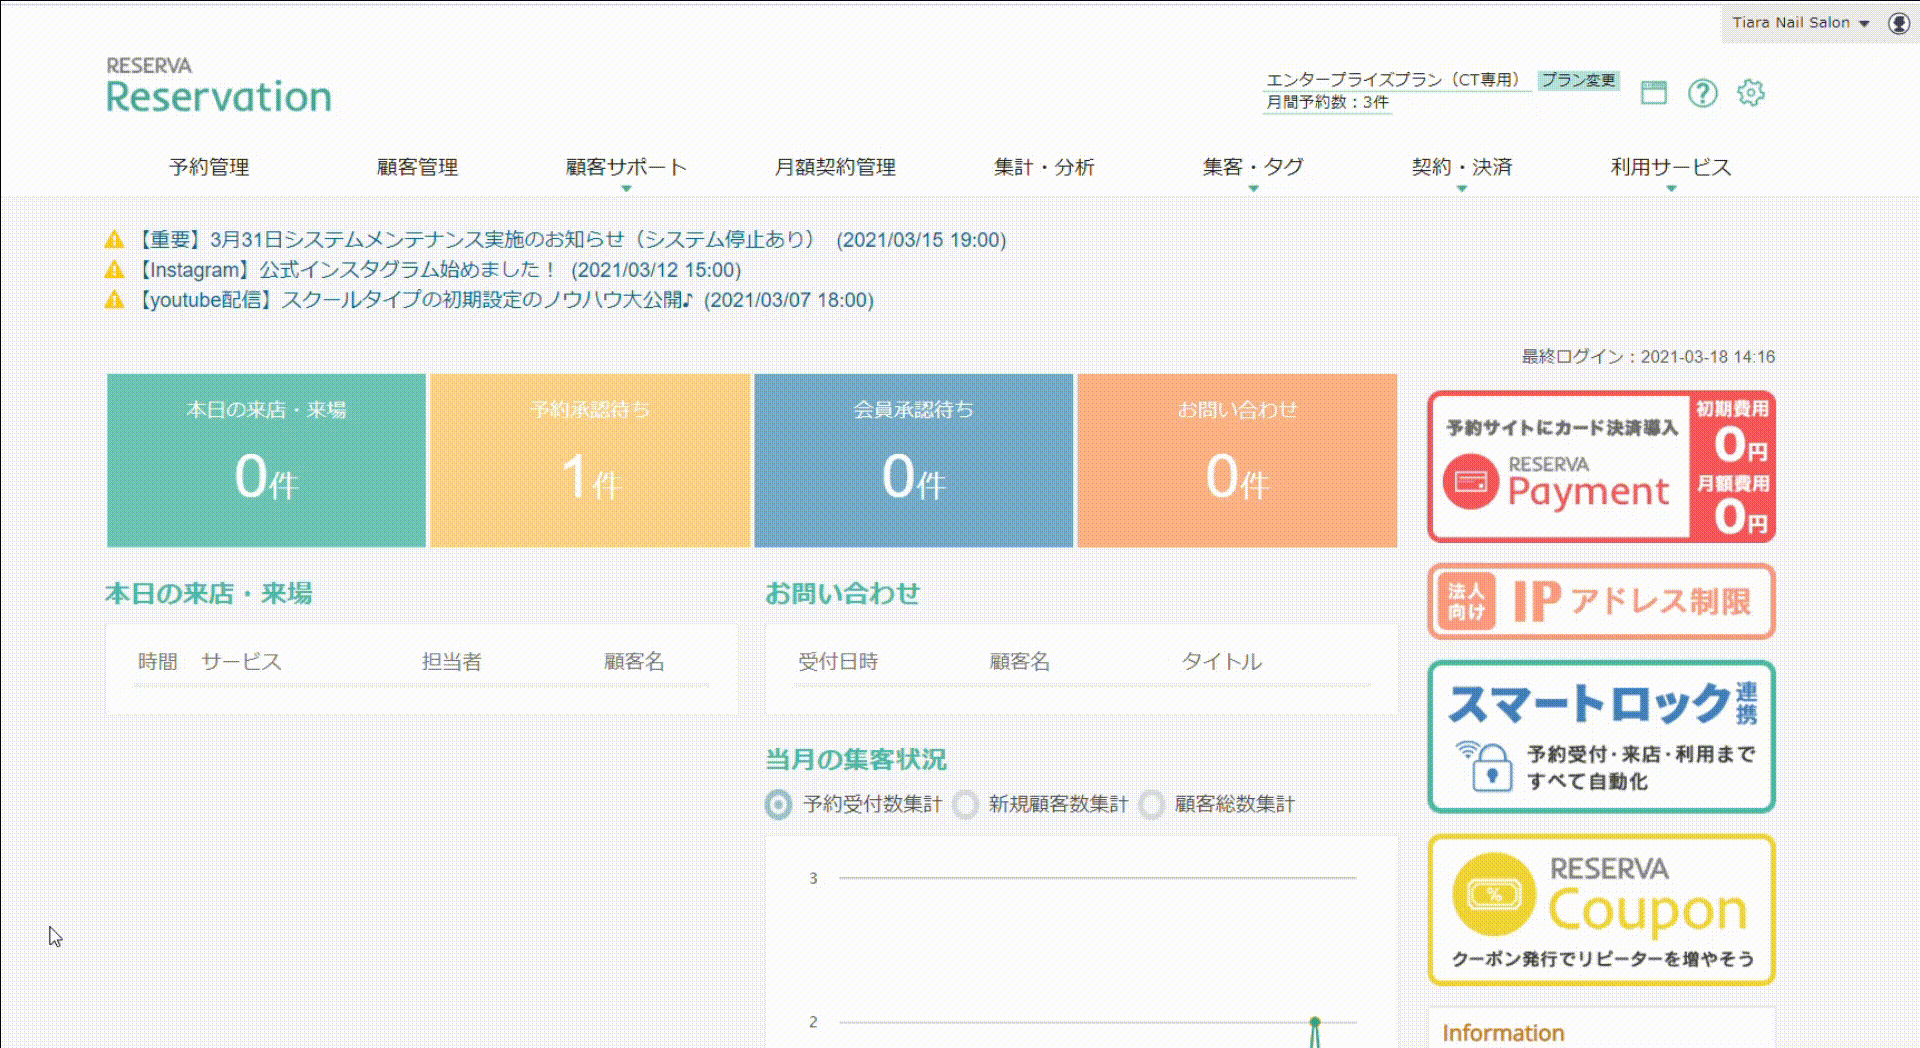
Task: Click the green data point on chart
Action: (1315, 1022)
